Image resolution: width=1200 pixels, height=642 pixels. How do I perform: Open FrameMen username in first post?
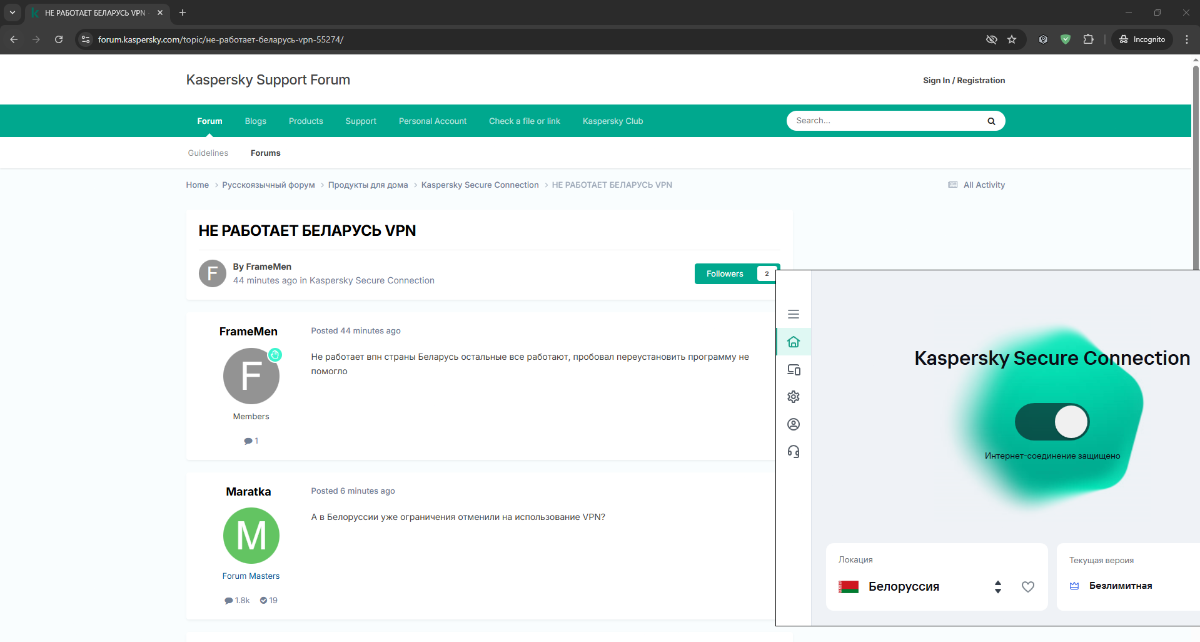point(249,331)
